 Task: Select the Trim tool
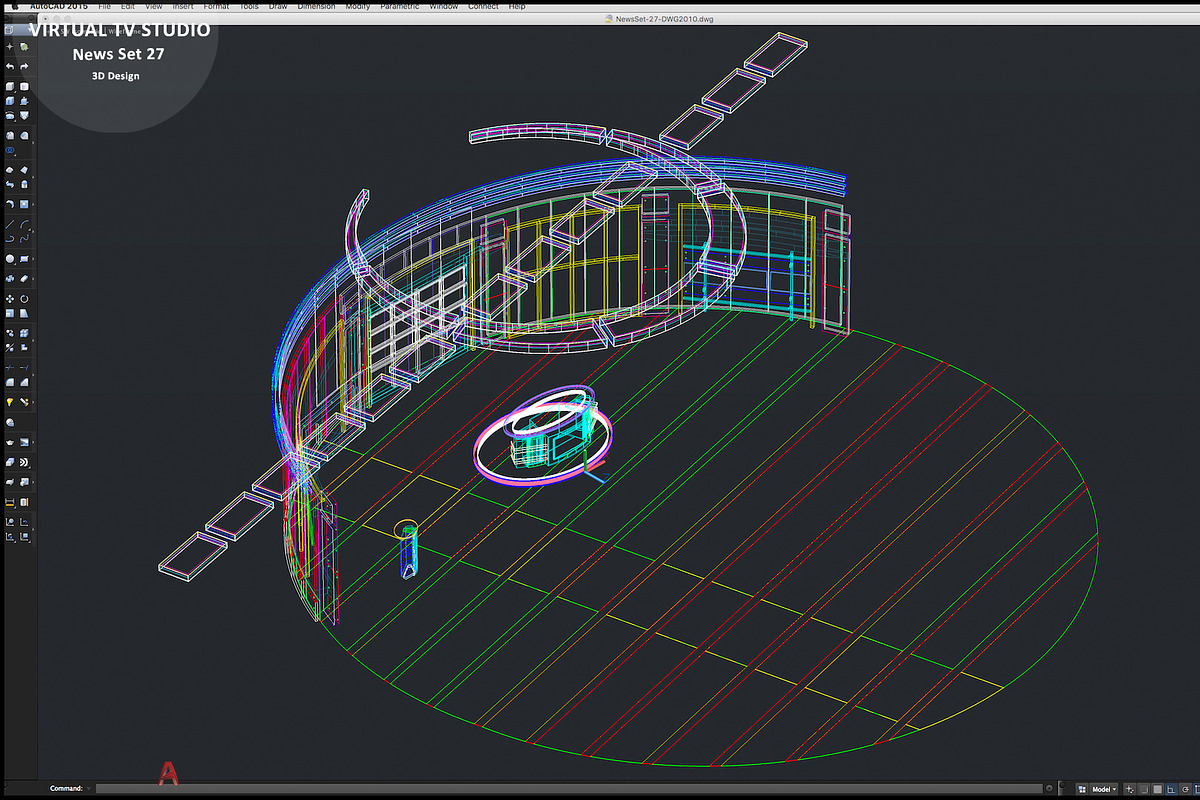[x=10, y=367]
